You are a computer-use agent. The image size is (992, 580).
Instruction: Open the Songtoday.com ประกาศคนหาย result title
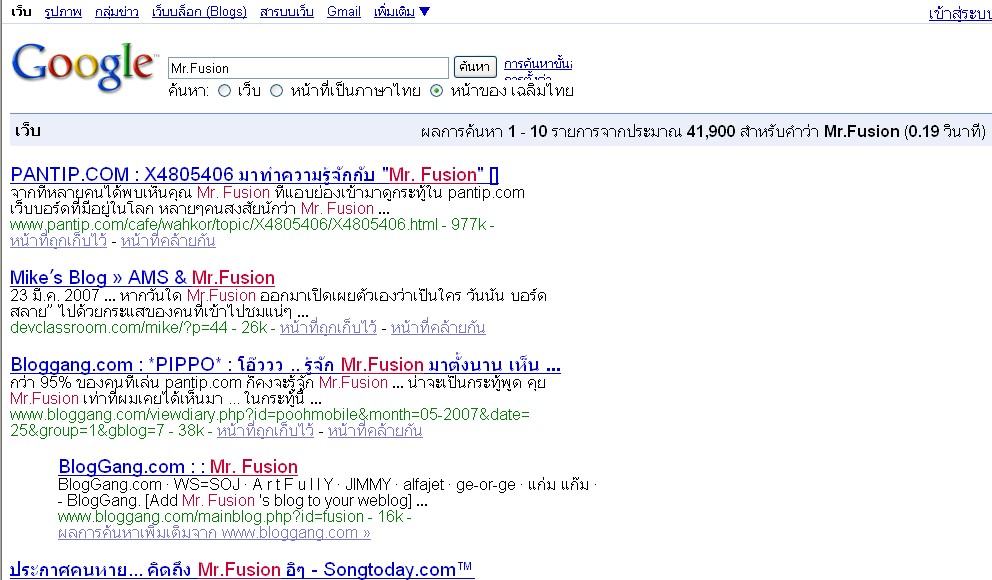pos(242,569)
